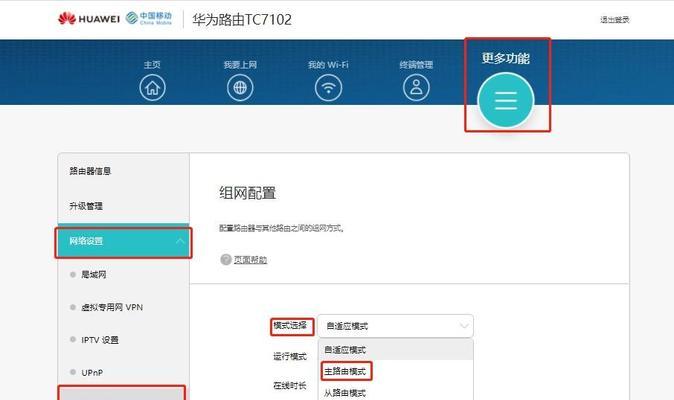Image resolution: width=674 pixels, height=400 pixels.
Task: Open the 我要上网 globe icon
Action: (240, 88)
